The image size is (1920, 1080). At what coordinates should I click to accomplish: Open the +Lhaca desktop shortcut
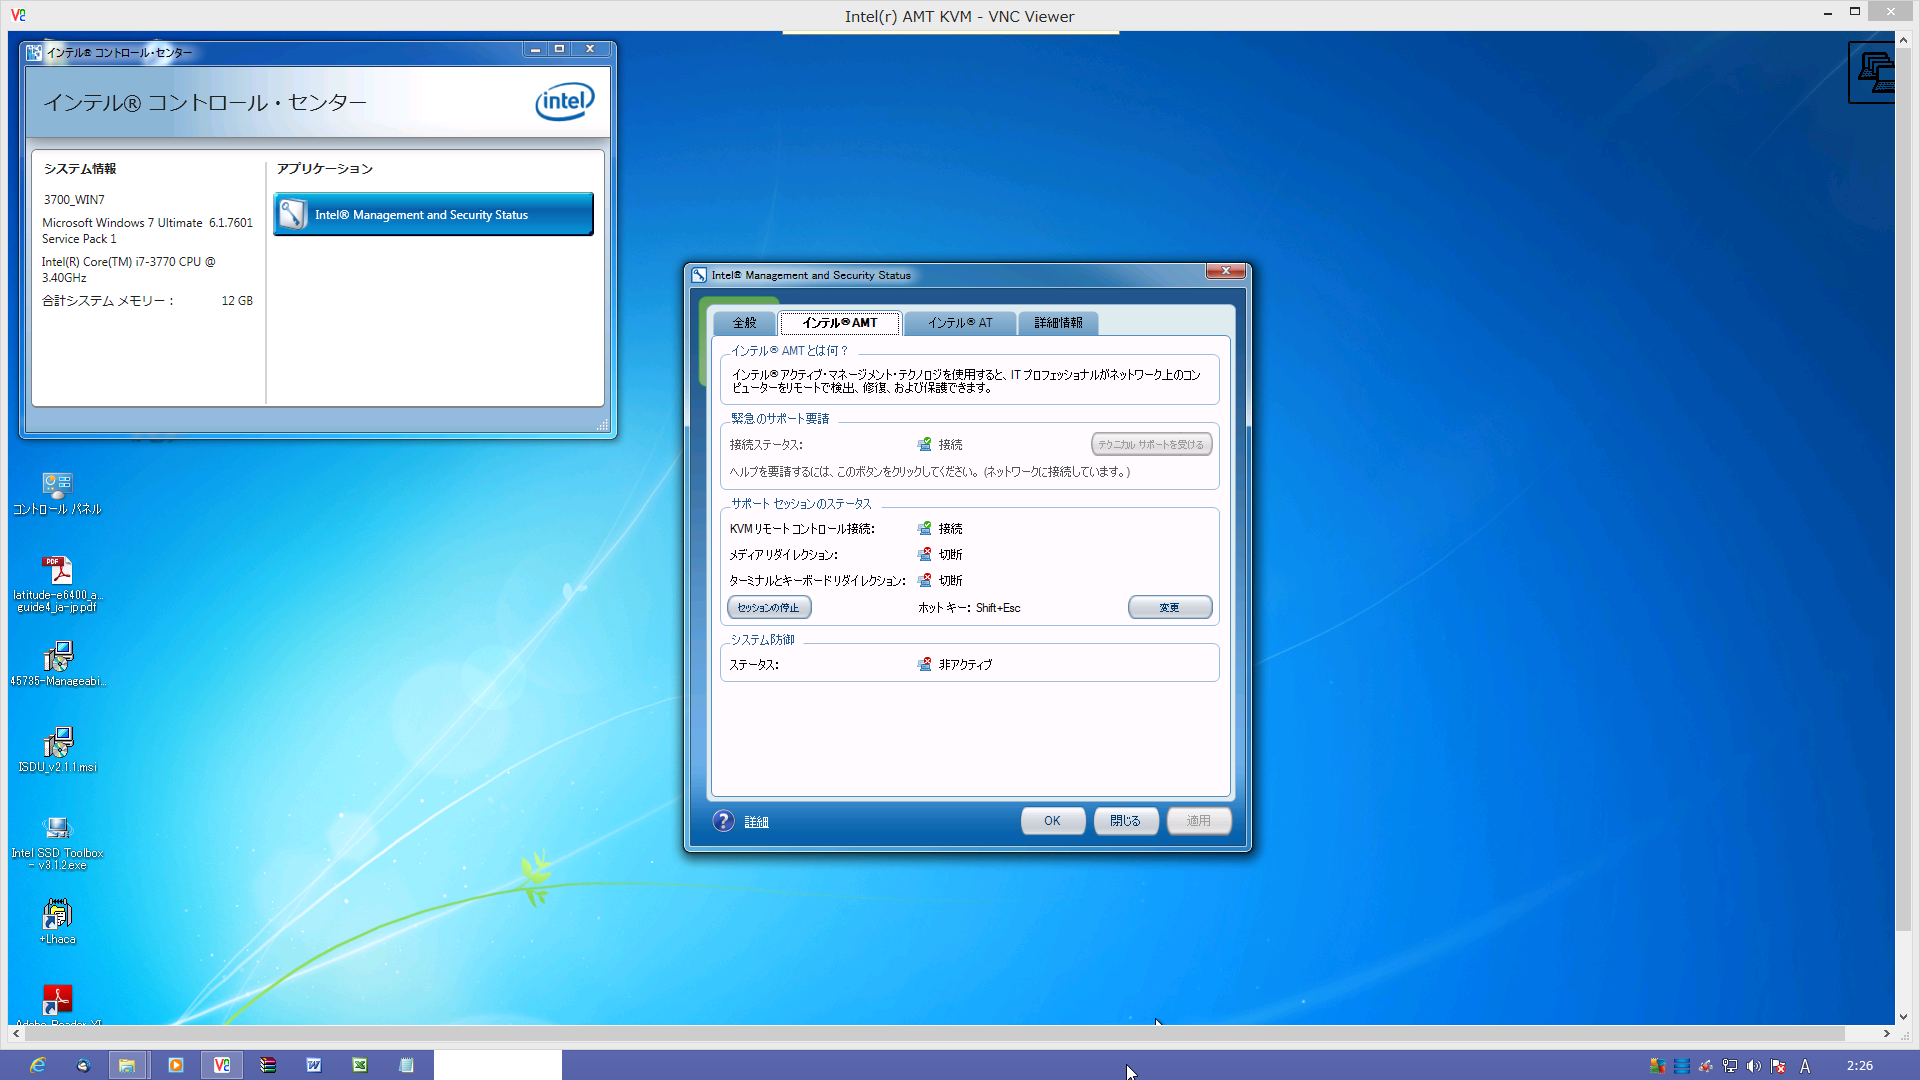pyautogui.click(x=57, y=915)
